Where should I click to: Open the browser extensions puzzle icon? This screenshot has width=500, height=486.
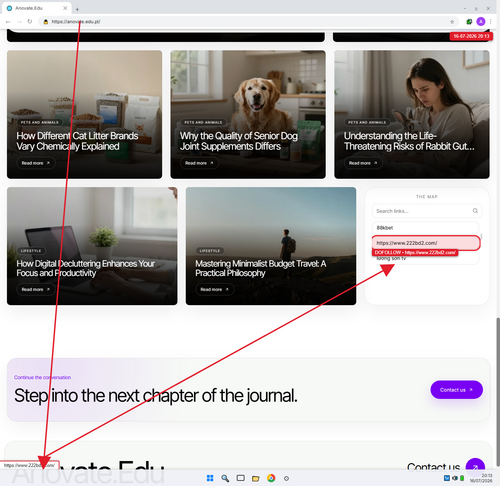[x=469, y=22]
